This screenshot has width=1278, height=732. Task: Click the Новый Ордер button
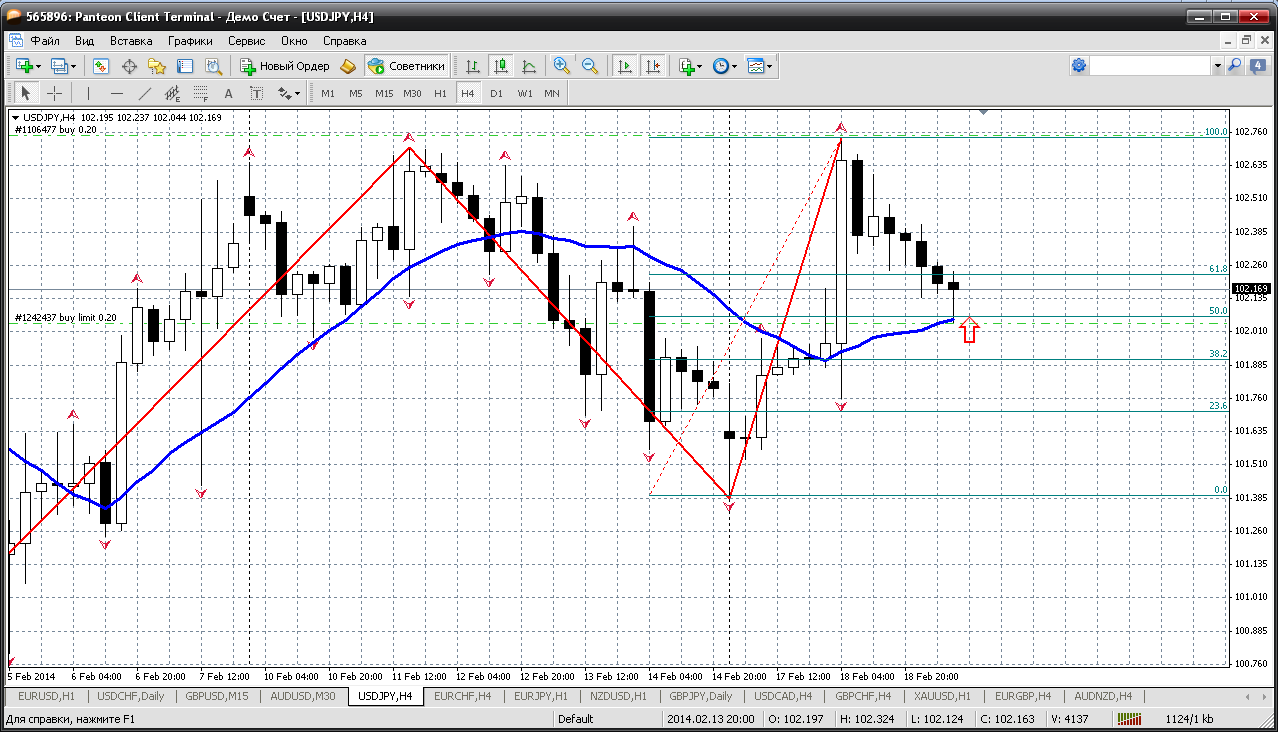click(285, 66)
